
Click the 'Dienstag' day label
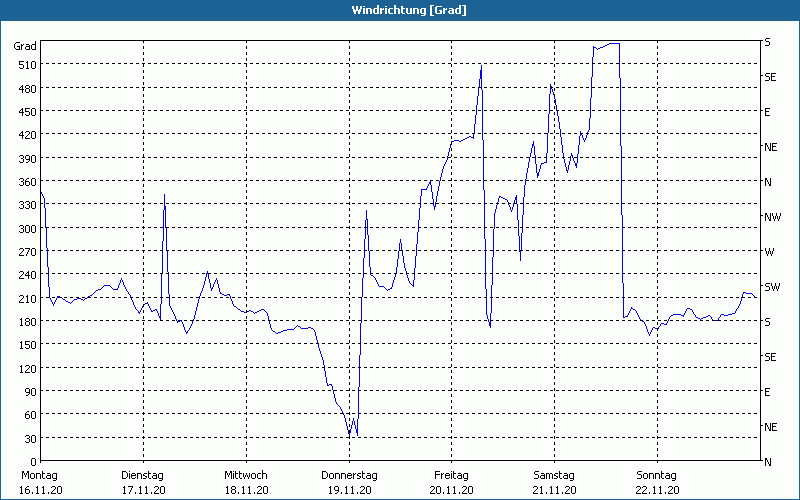coord(142,476)
